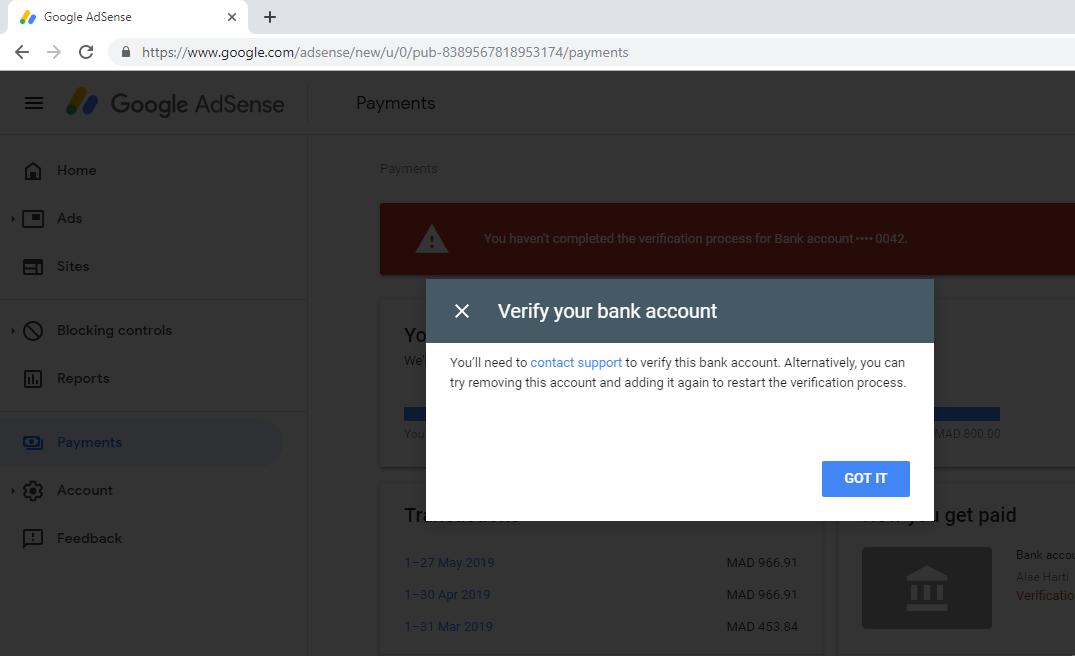Reload the page with browser refresh
This screenshot has width=1075, height=656.
click(x=86, y=52)
